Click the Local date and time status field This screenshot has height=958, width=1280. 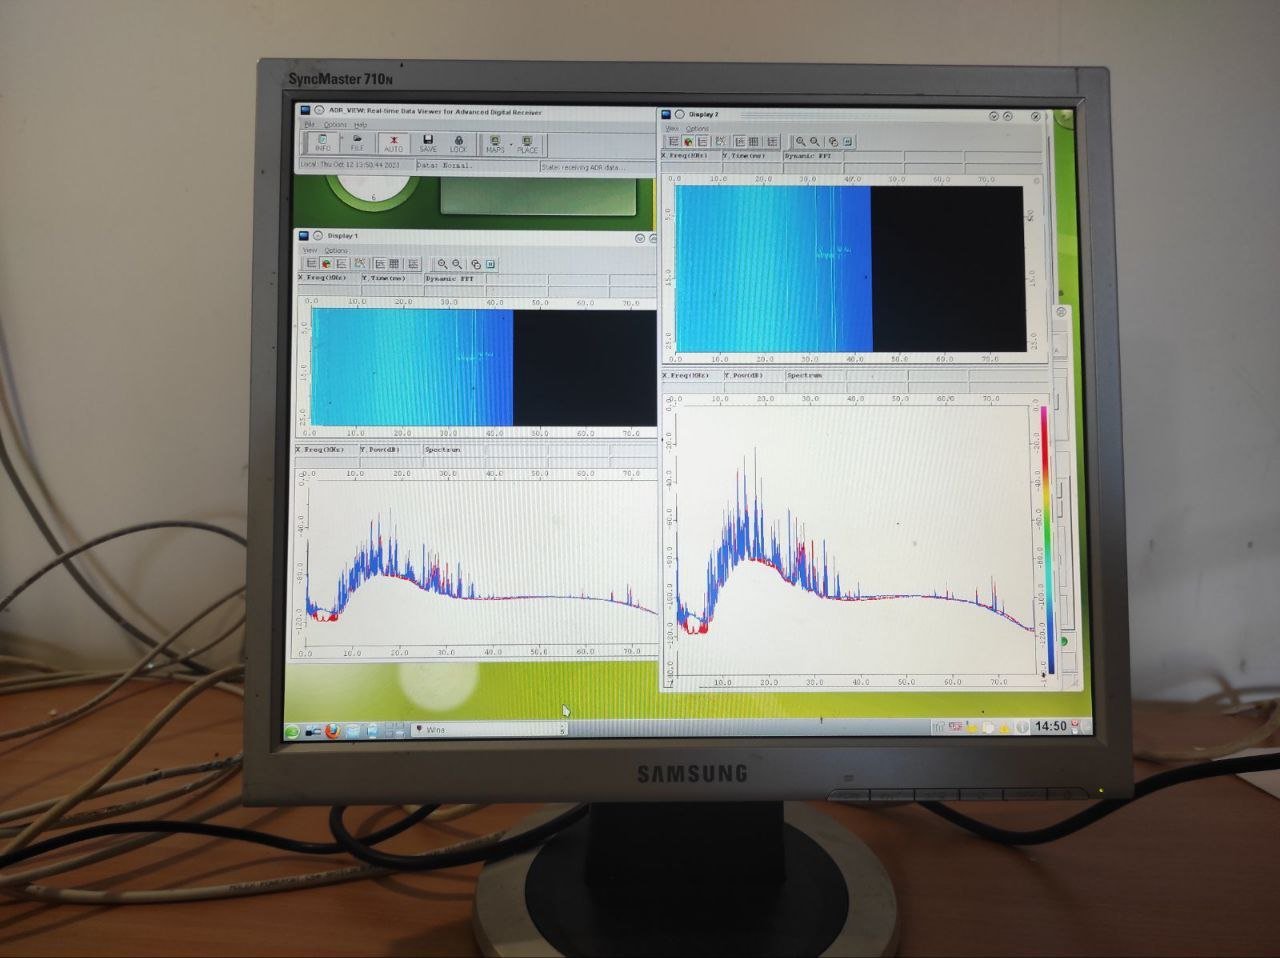(x=357, y=164)
